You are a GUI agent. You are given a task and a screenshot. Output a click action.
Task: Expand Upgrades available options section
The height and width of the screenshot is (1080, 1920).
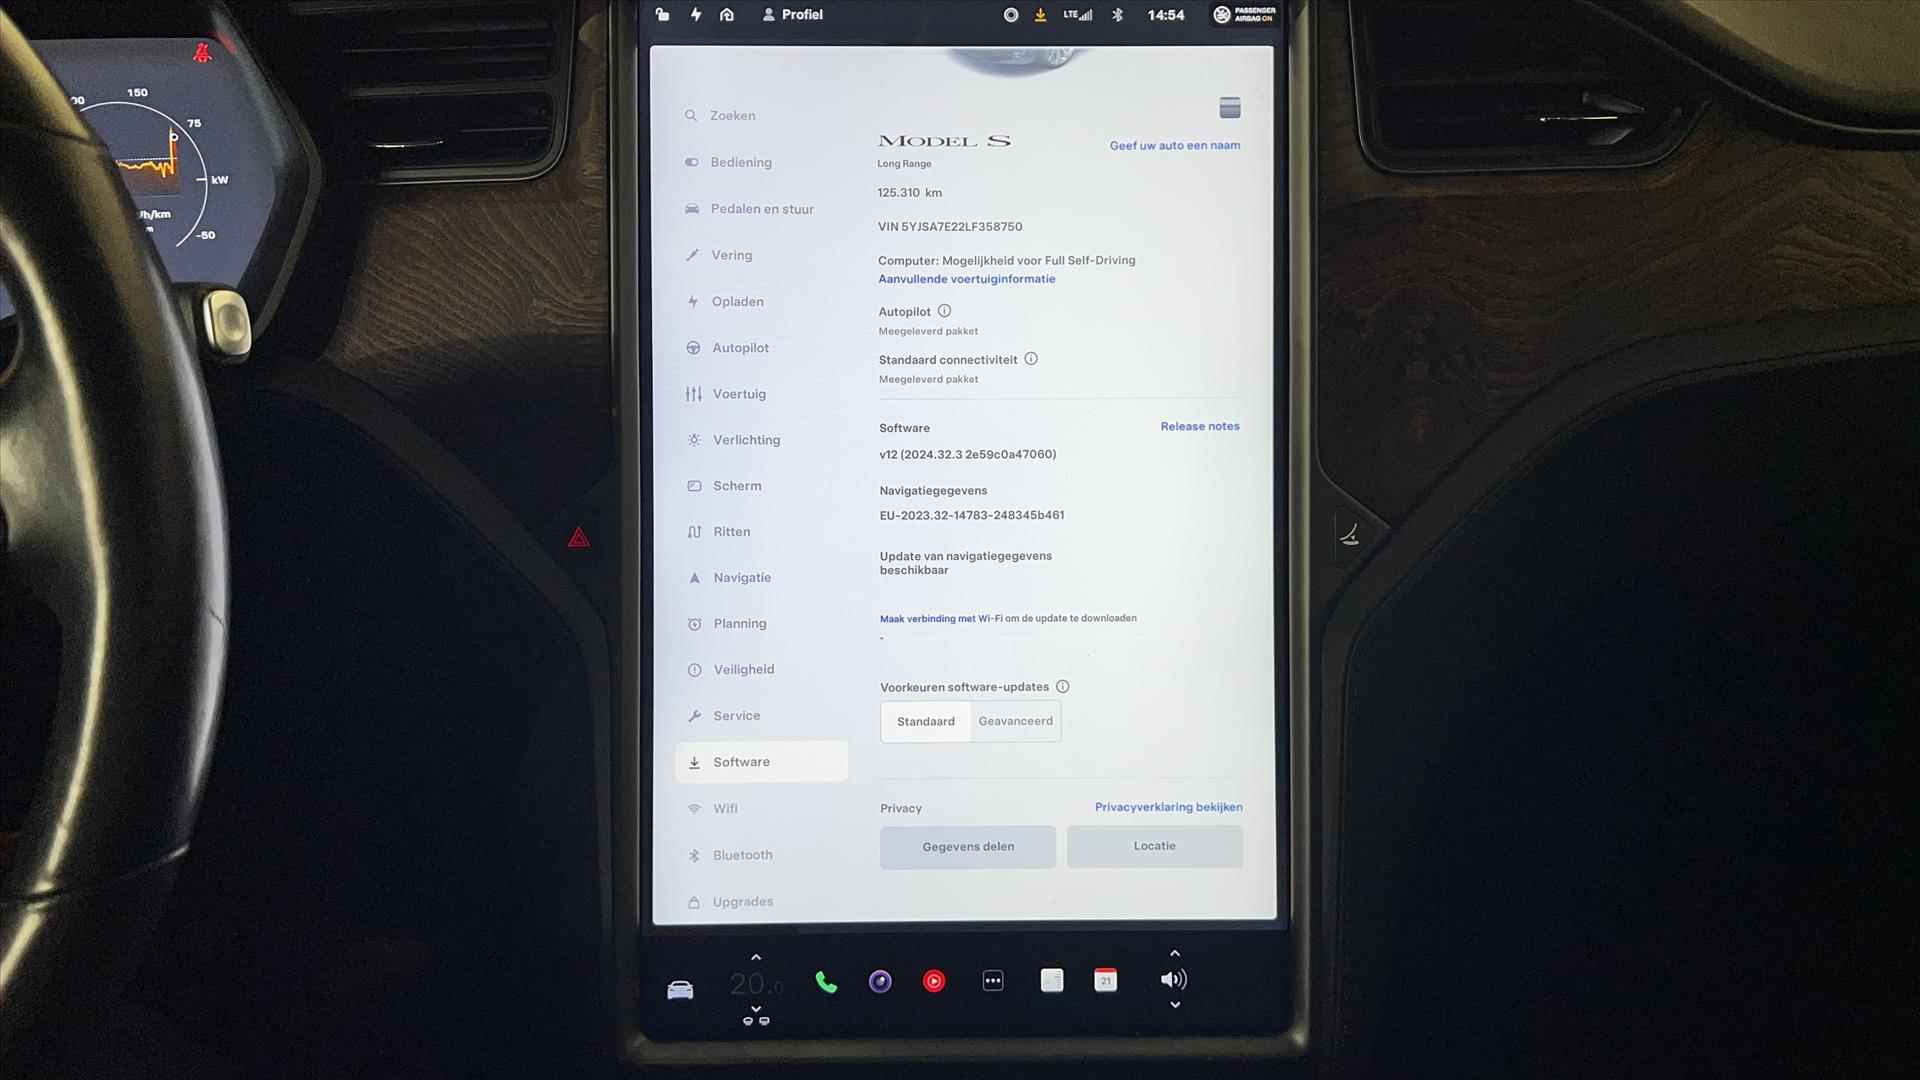tap(742, 901)
